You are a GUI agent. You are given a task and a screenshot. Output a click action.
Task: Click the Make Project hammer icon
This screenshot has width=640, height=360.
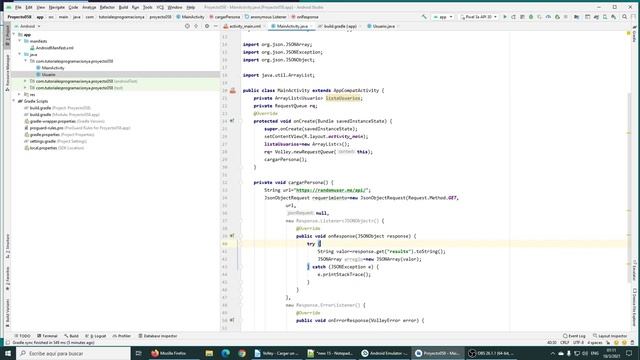(x=424, y=17)
